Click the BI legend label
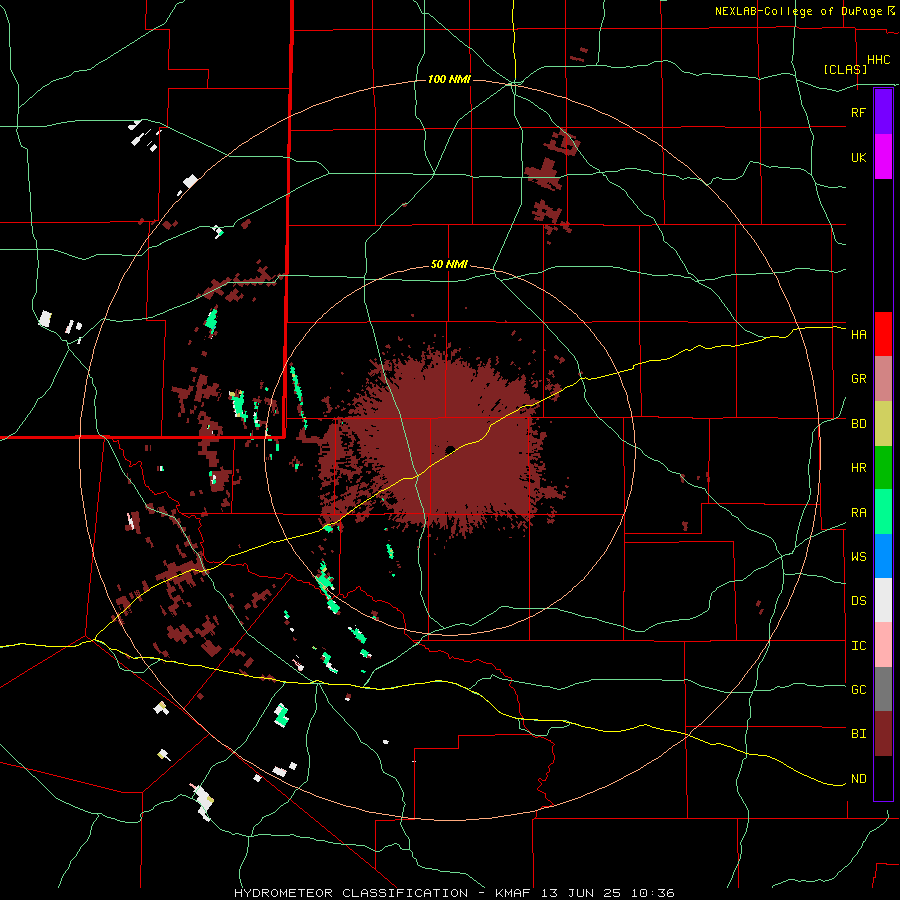The width and height of the screenshot is (900, 900). 859,734
